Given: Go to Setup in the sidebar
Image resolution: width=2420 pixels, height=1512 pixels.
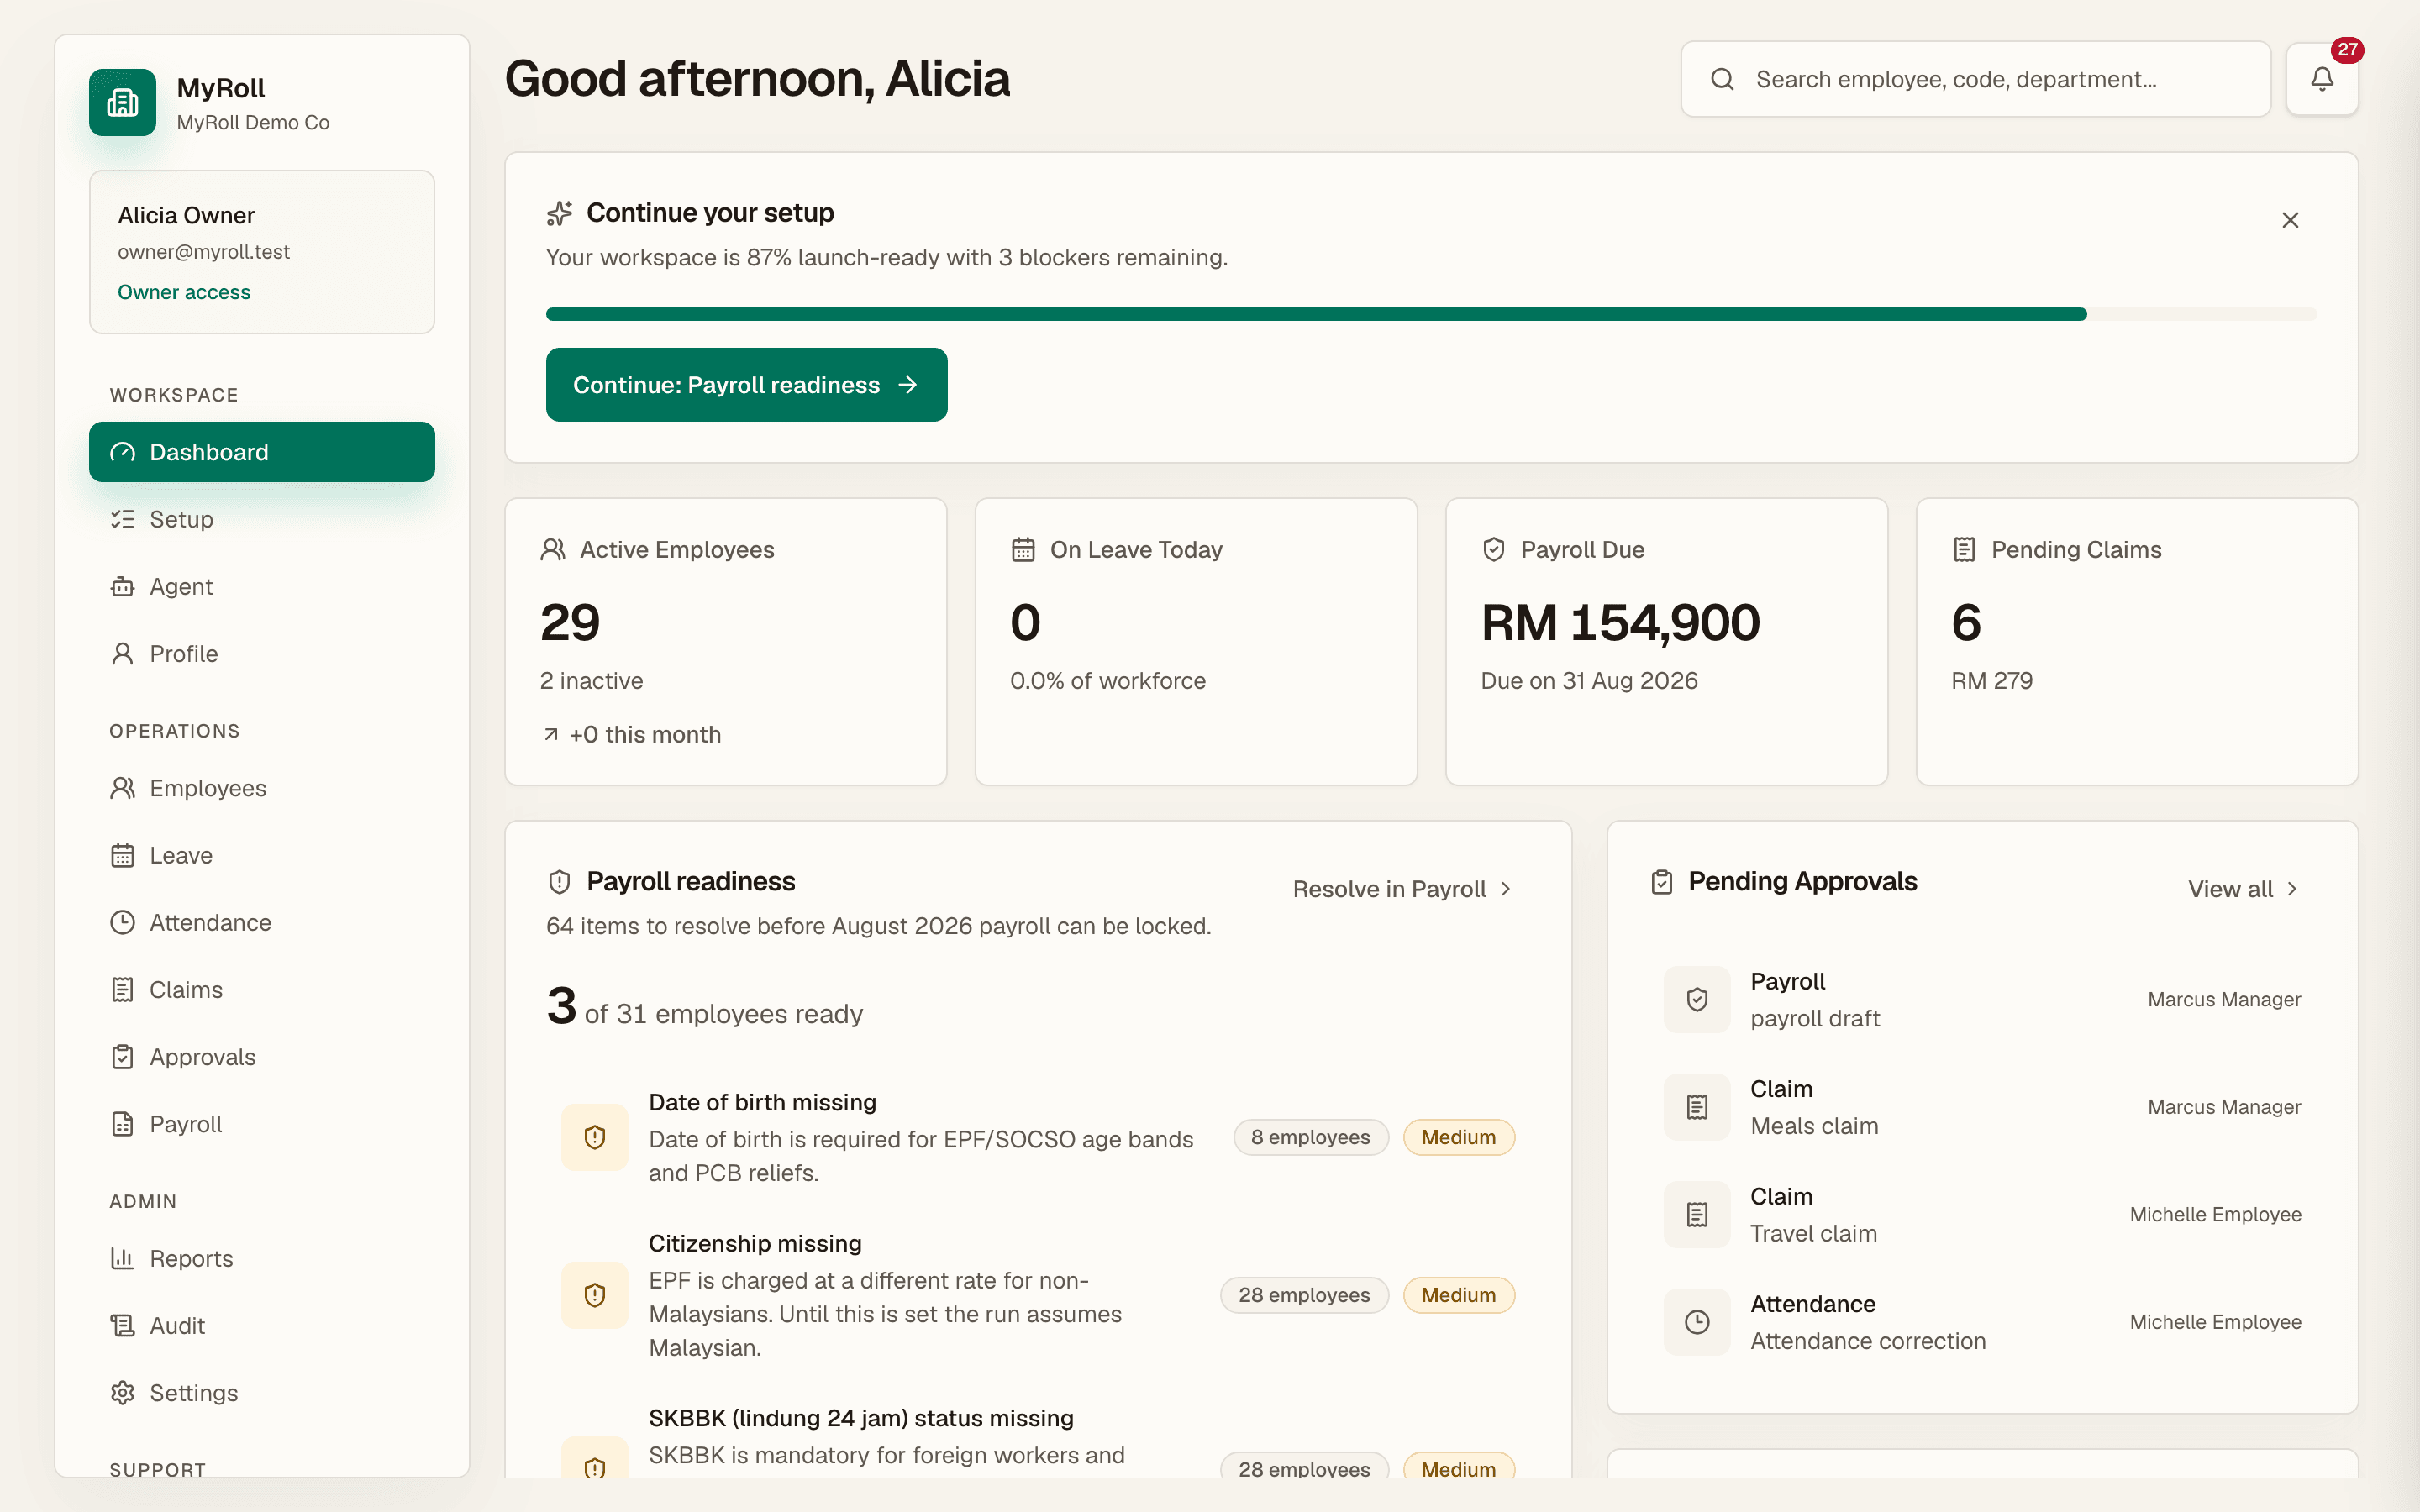Looking at the screenshot, I should (x=262, y=519).
